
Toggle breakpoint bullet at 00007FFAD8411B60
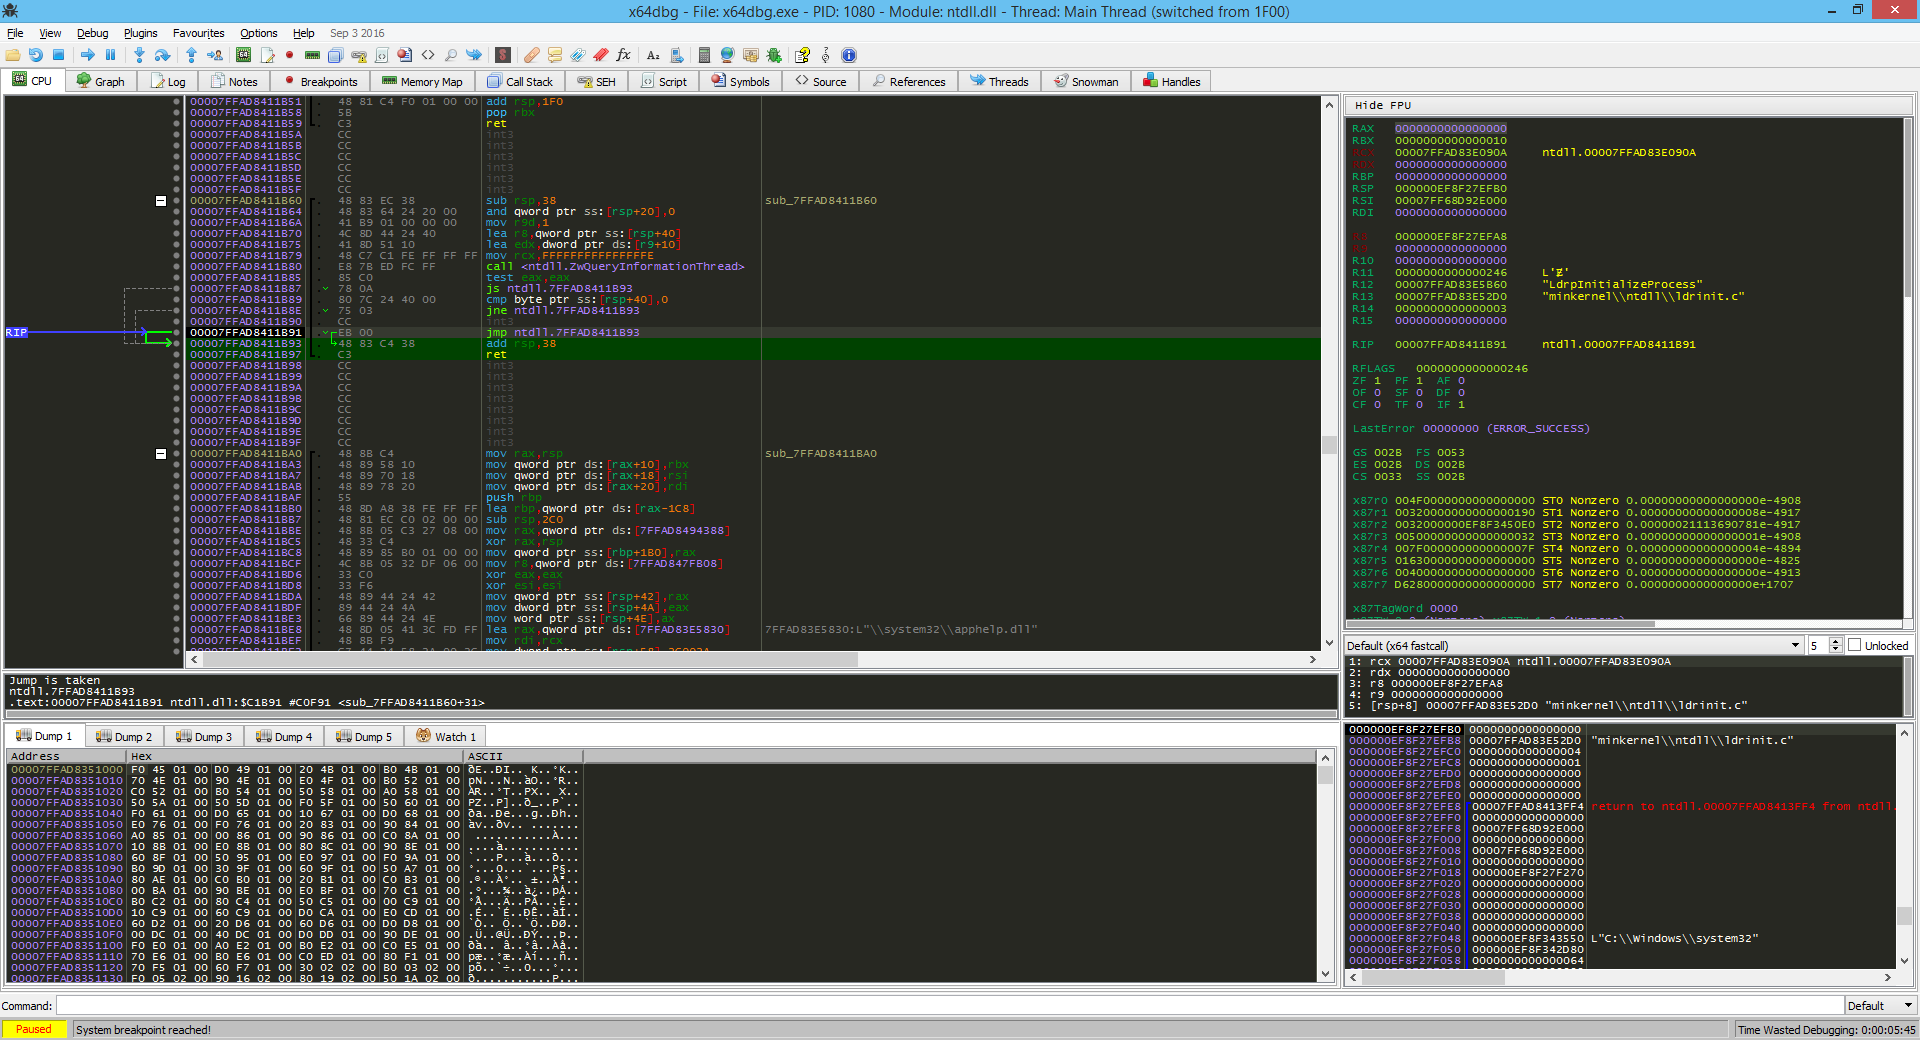[x=177, y=201]
